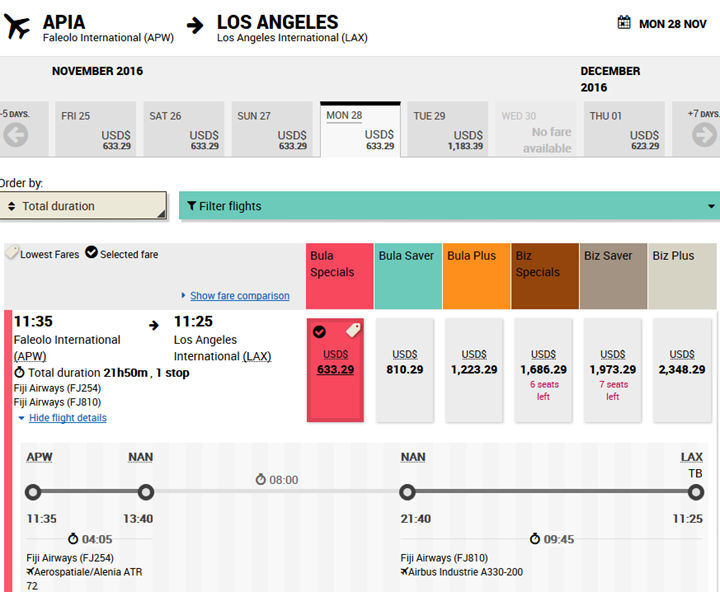This screenshot has height=592, width=720.
Task: Click the NAN departure stop marker at 21:40
Action: point(406,492)
